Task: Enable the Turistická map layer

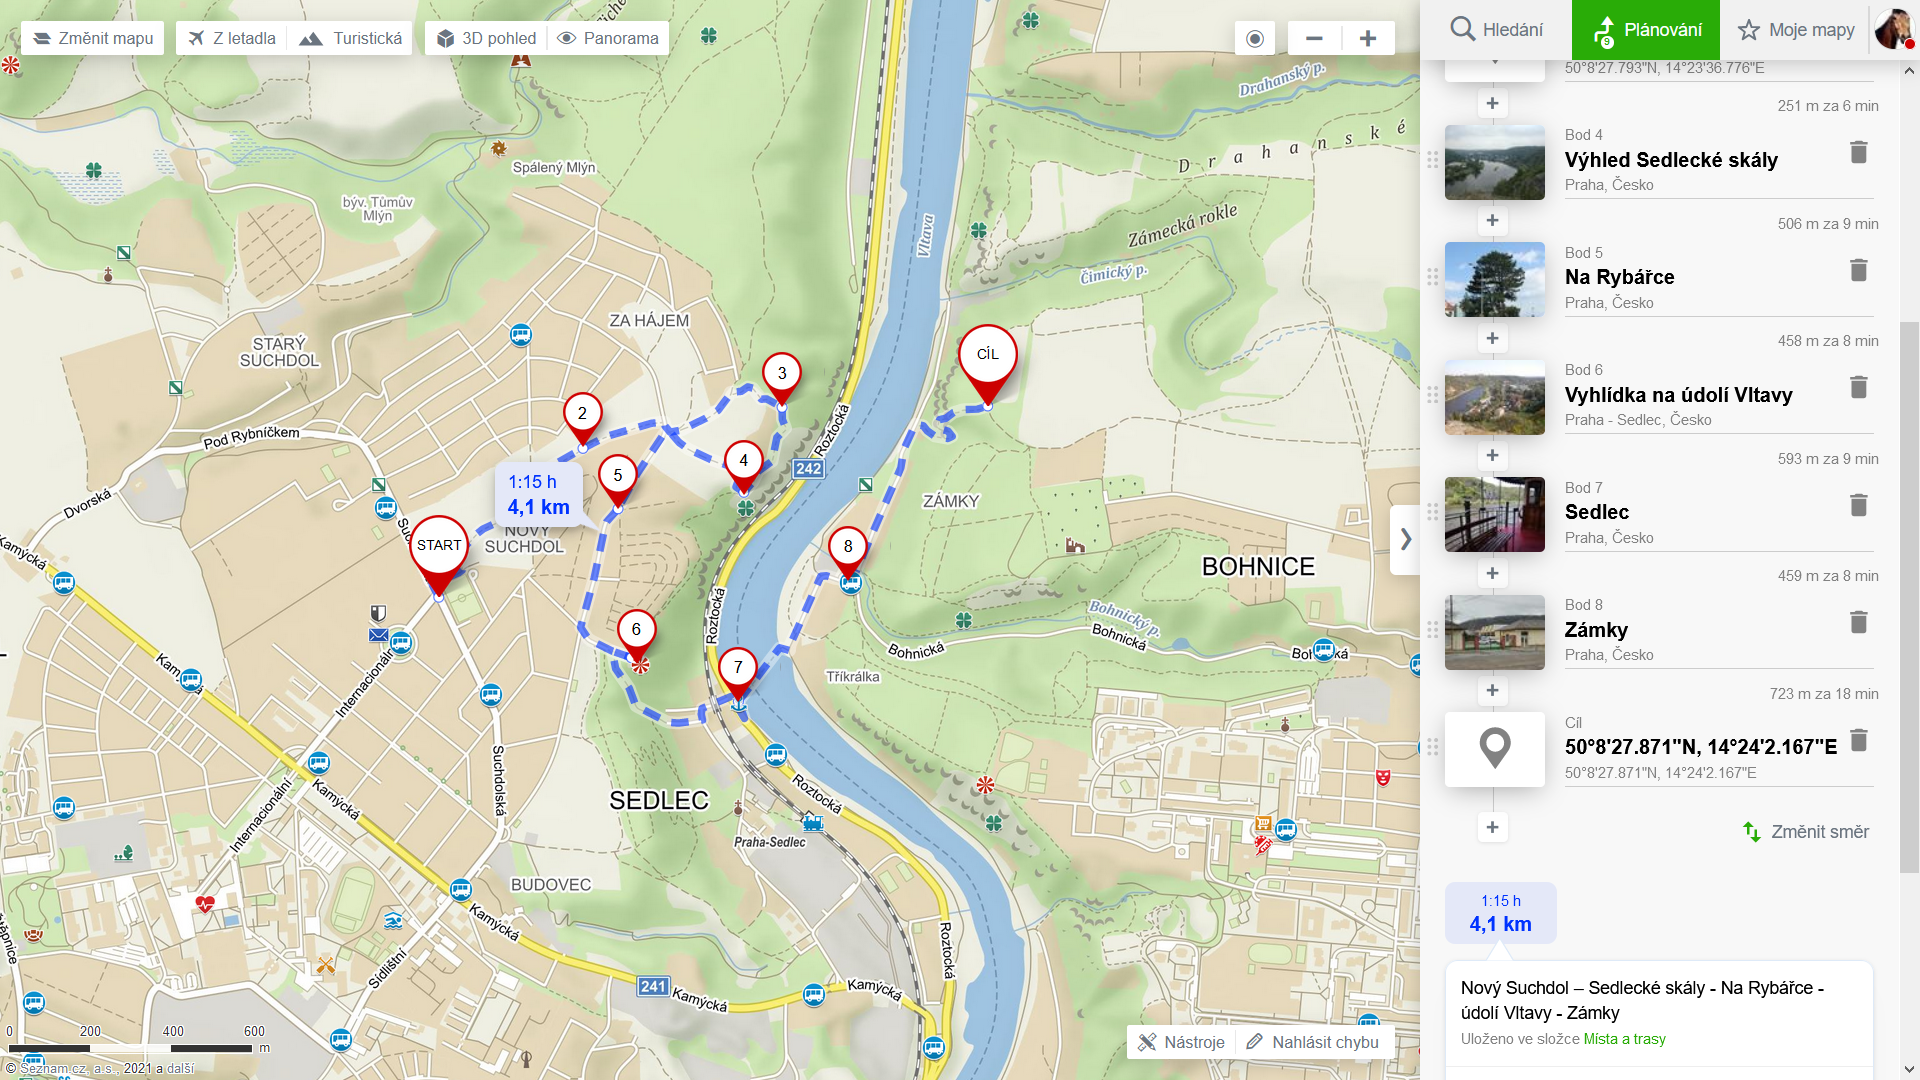Action: point(351,39)
